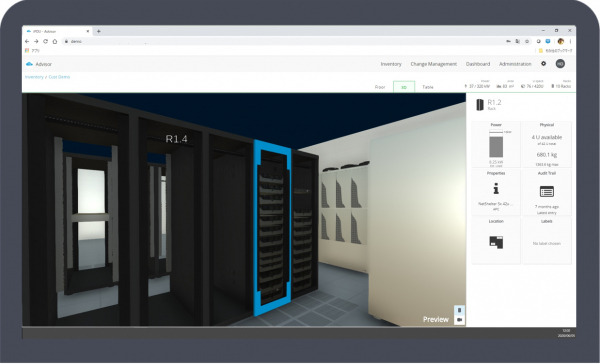Select the blue highlighted rack in 3D view
The width and height of the screenshot is (600, 364).
point(272,228)
